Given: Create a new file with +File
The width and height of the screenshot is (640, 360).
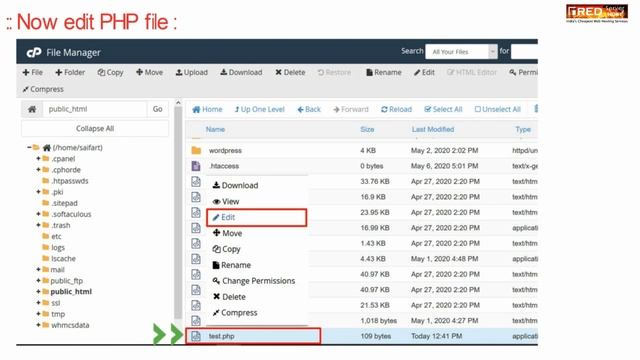Looking at the screenshot, I should 33,72.
